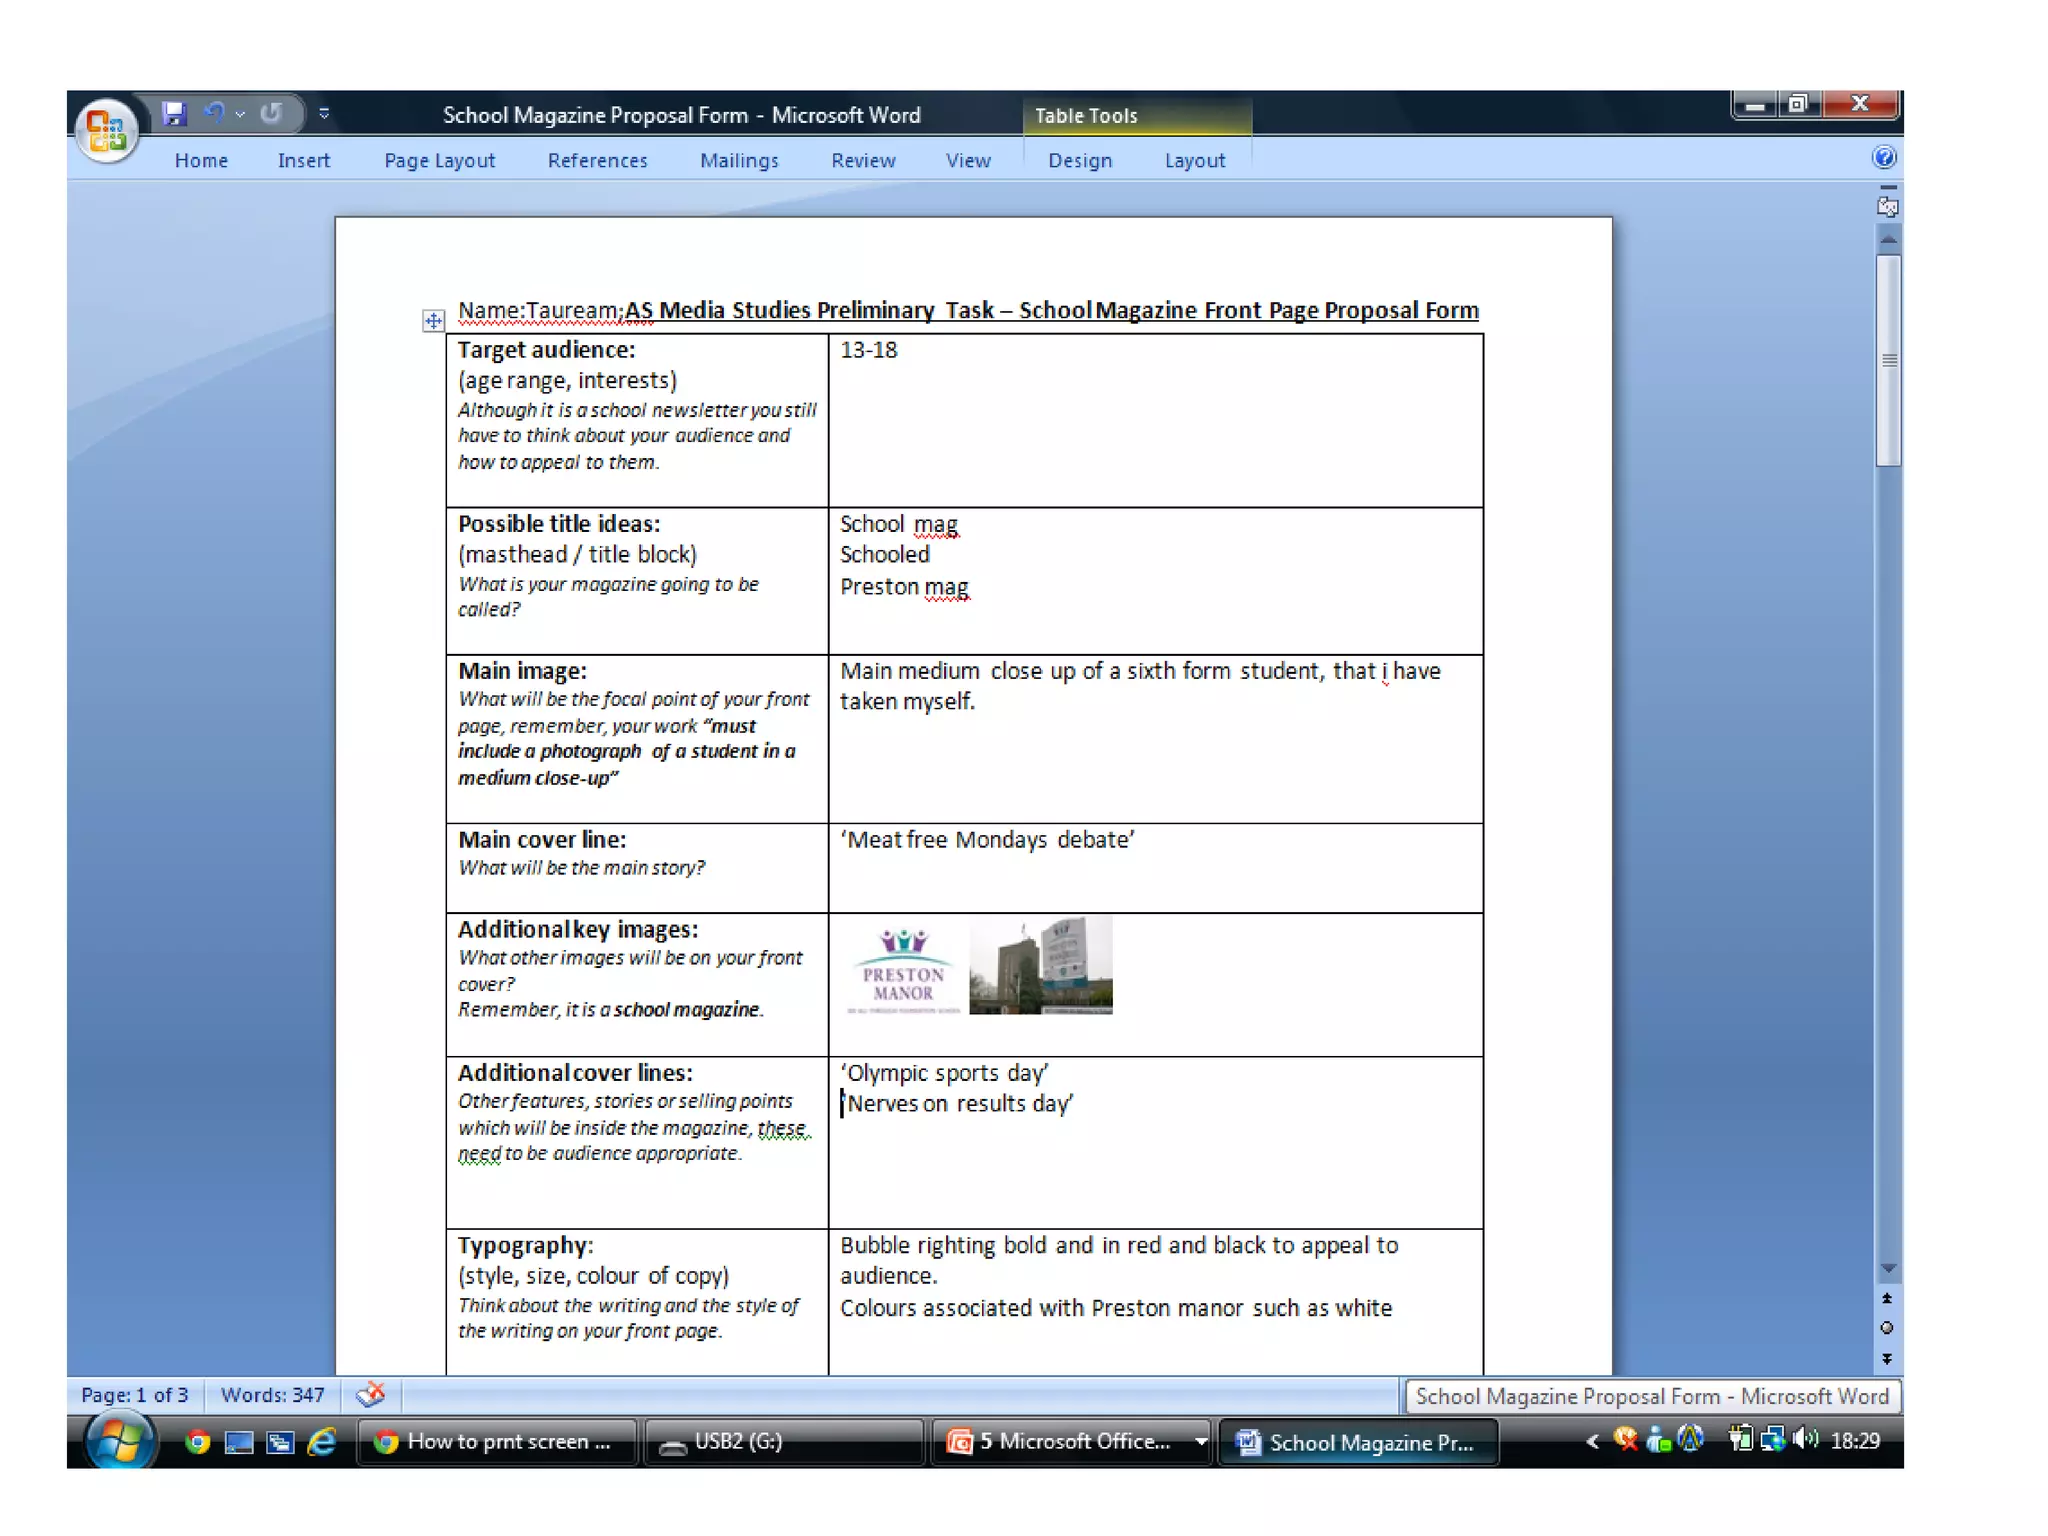2048x1536 pixels.
Task: Open the Word Help question mark
Action: [1883, 158]
